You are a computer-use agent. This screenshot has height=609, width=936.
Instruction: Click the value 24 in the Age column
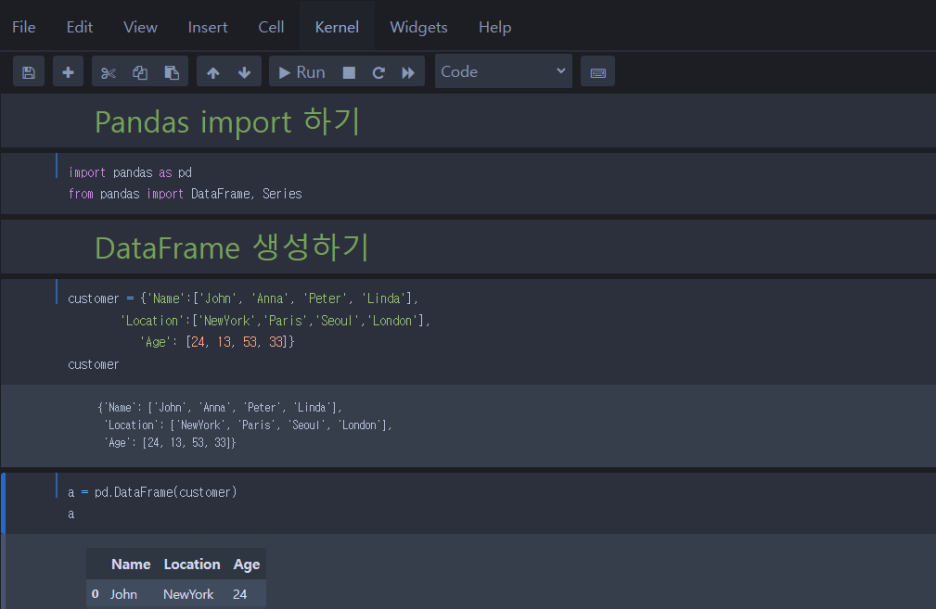click(x=240, y=594)
